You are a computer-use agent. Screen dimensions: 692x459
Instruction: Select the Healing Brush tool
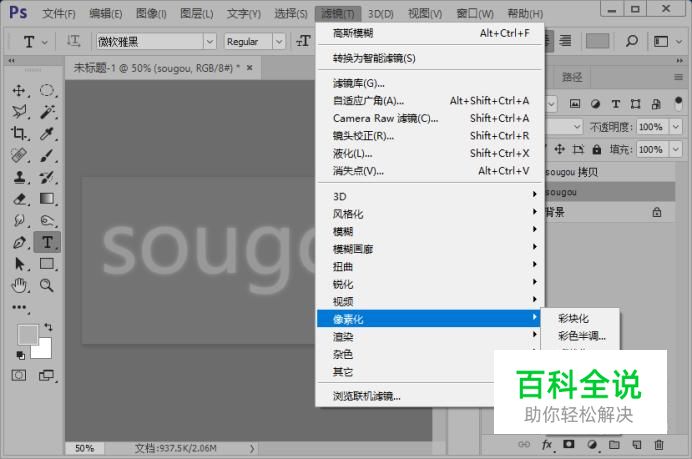point(19,155)
